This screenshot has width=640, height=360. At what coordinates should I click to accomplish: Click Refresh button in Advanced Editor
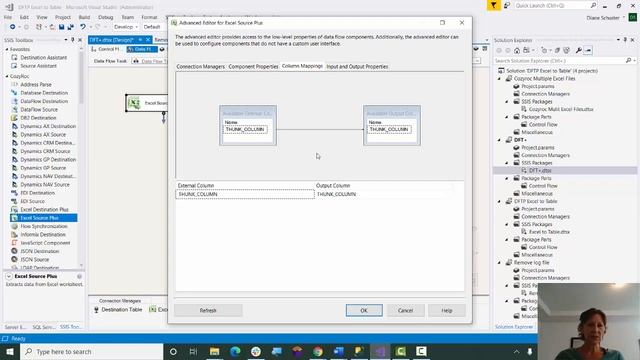208,310
